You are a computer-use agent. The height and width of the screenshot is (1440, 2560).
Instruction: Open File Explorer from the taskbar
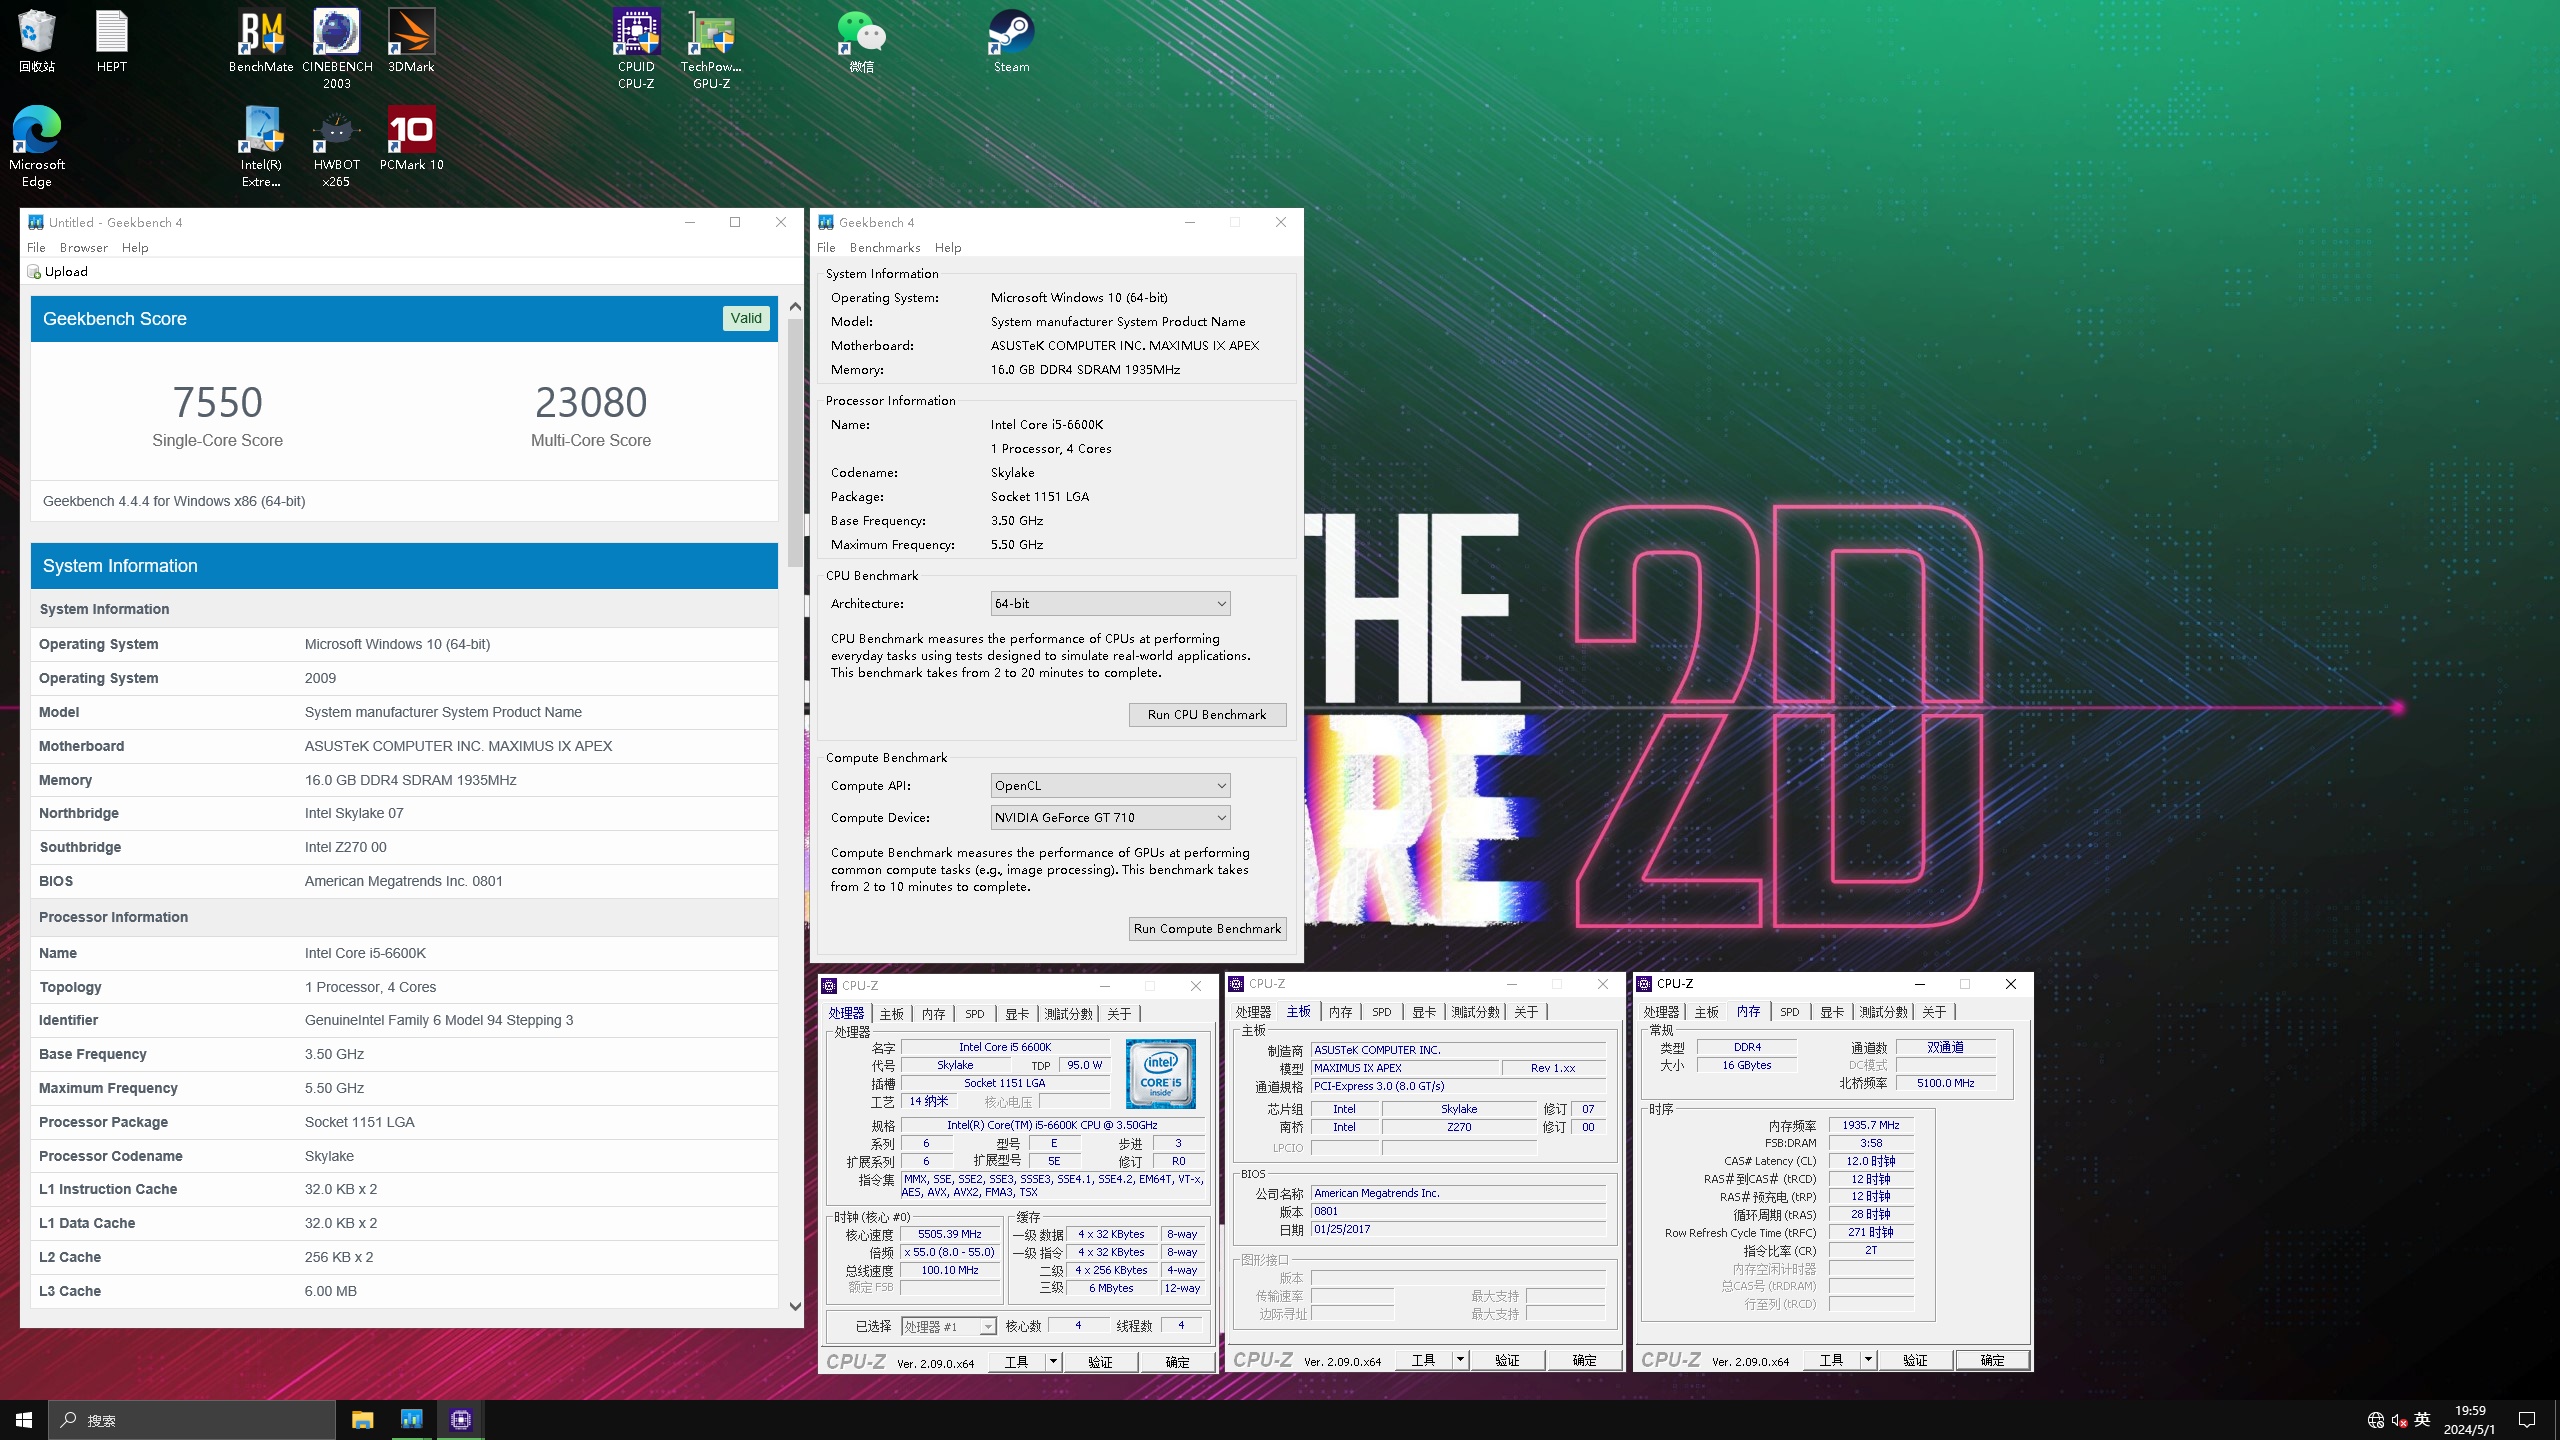[362, 1420]
